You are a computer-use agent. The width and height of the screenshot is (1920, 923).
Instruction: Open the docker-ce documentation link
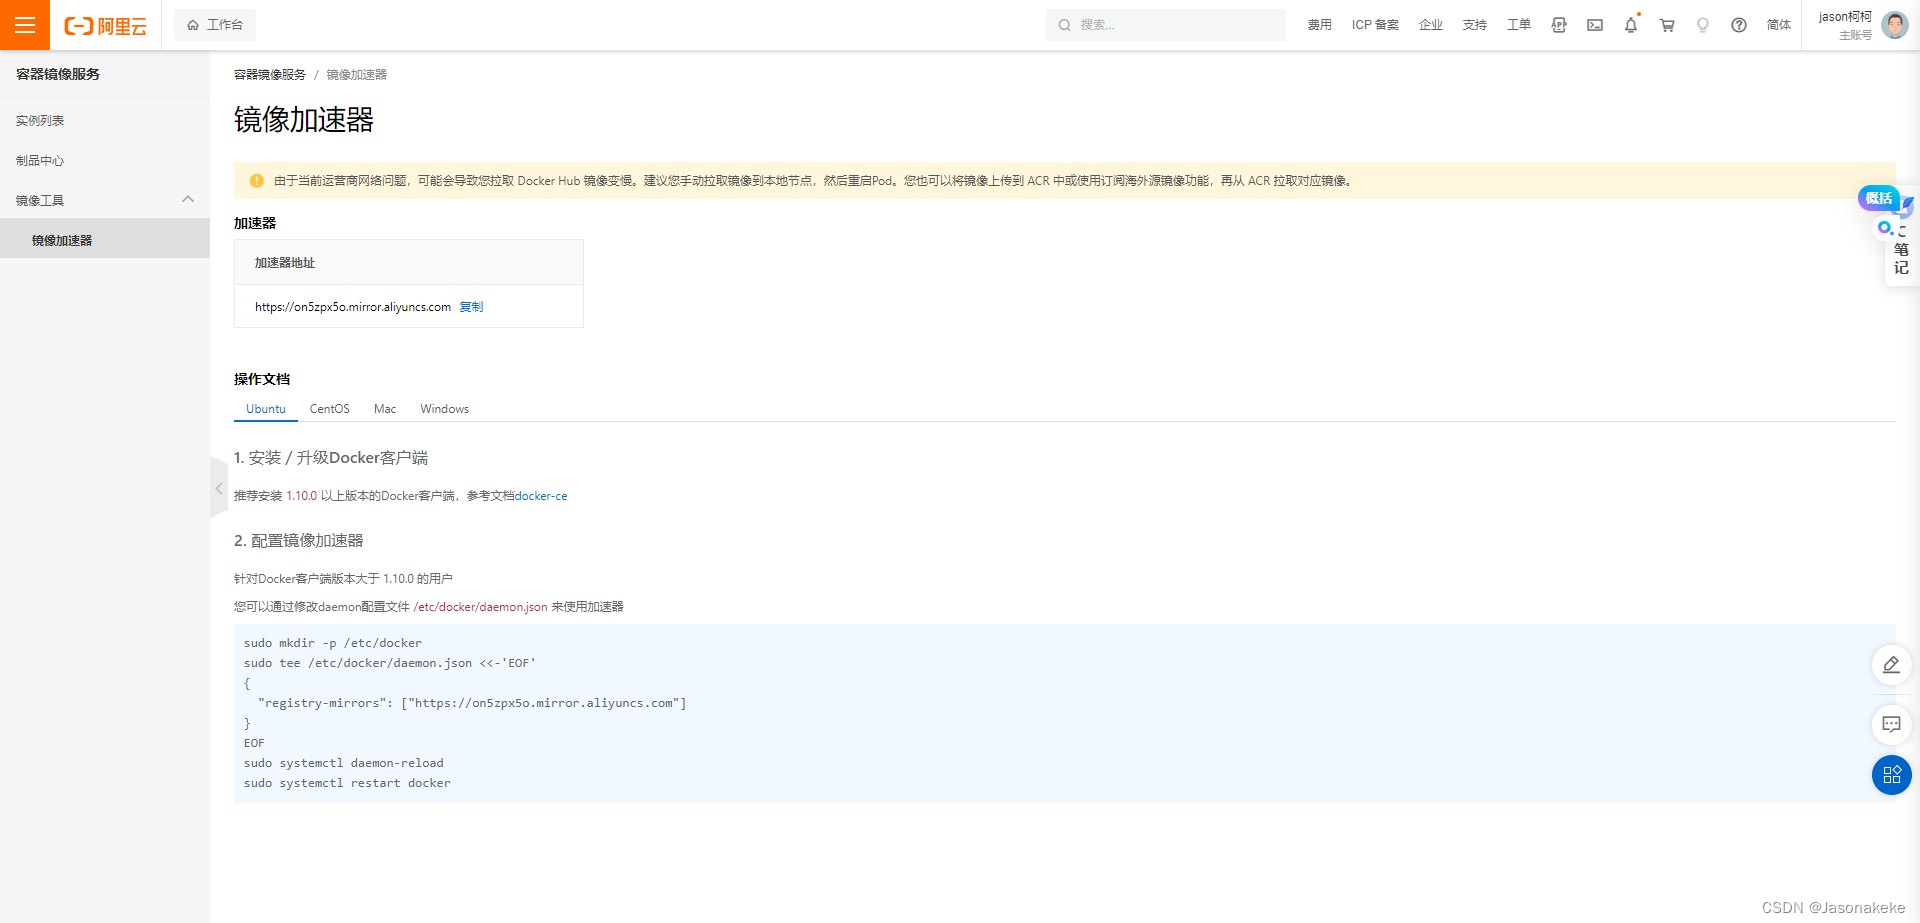[x=541, y=496]
